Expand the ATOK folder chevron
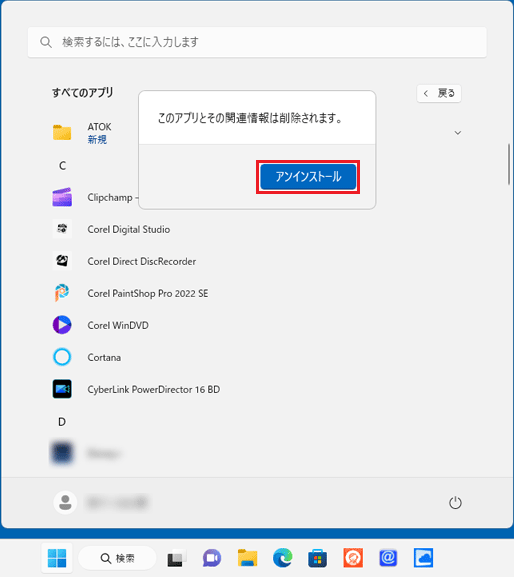 coord(458,132)
